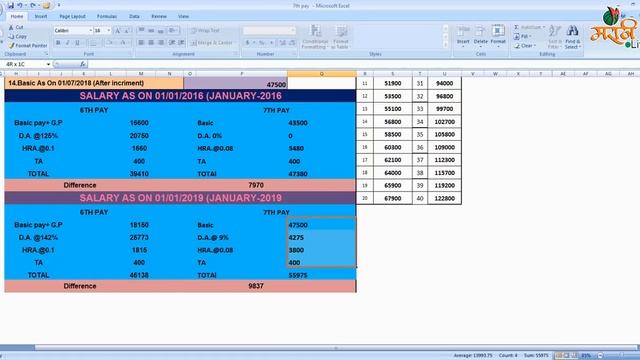Open the font name dropdown
The image size is (640, 360).
[90, 31]
